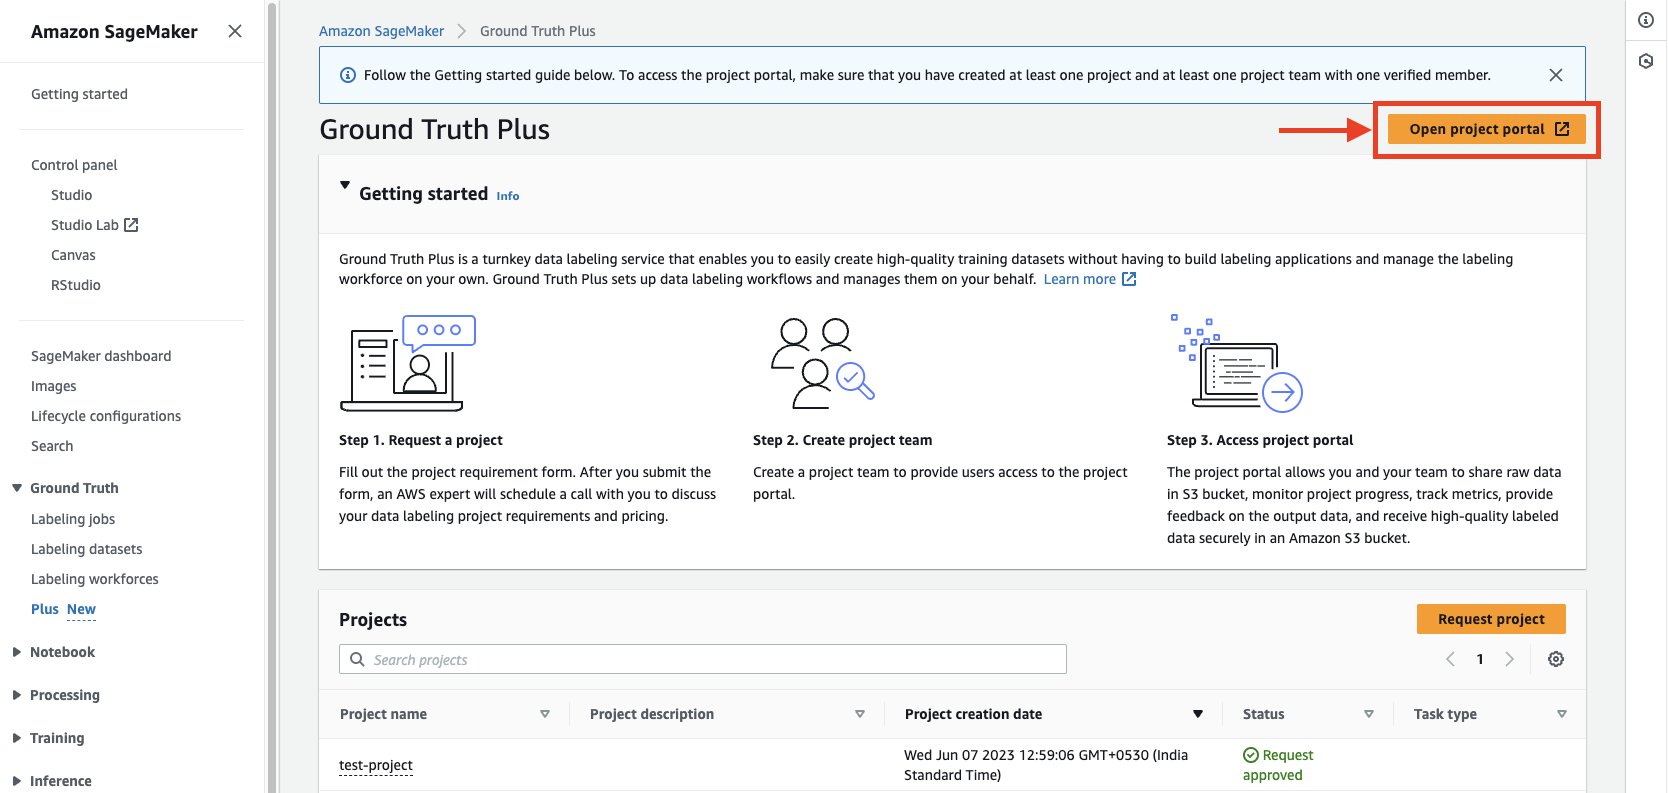Select Canvas in sidebar
Screen dimensions: 1668x793
pos(73,255)
